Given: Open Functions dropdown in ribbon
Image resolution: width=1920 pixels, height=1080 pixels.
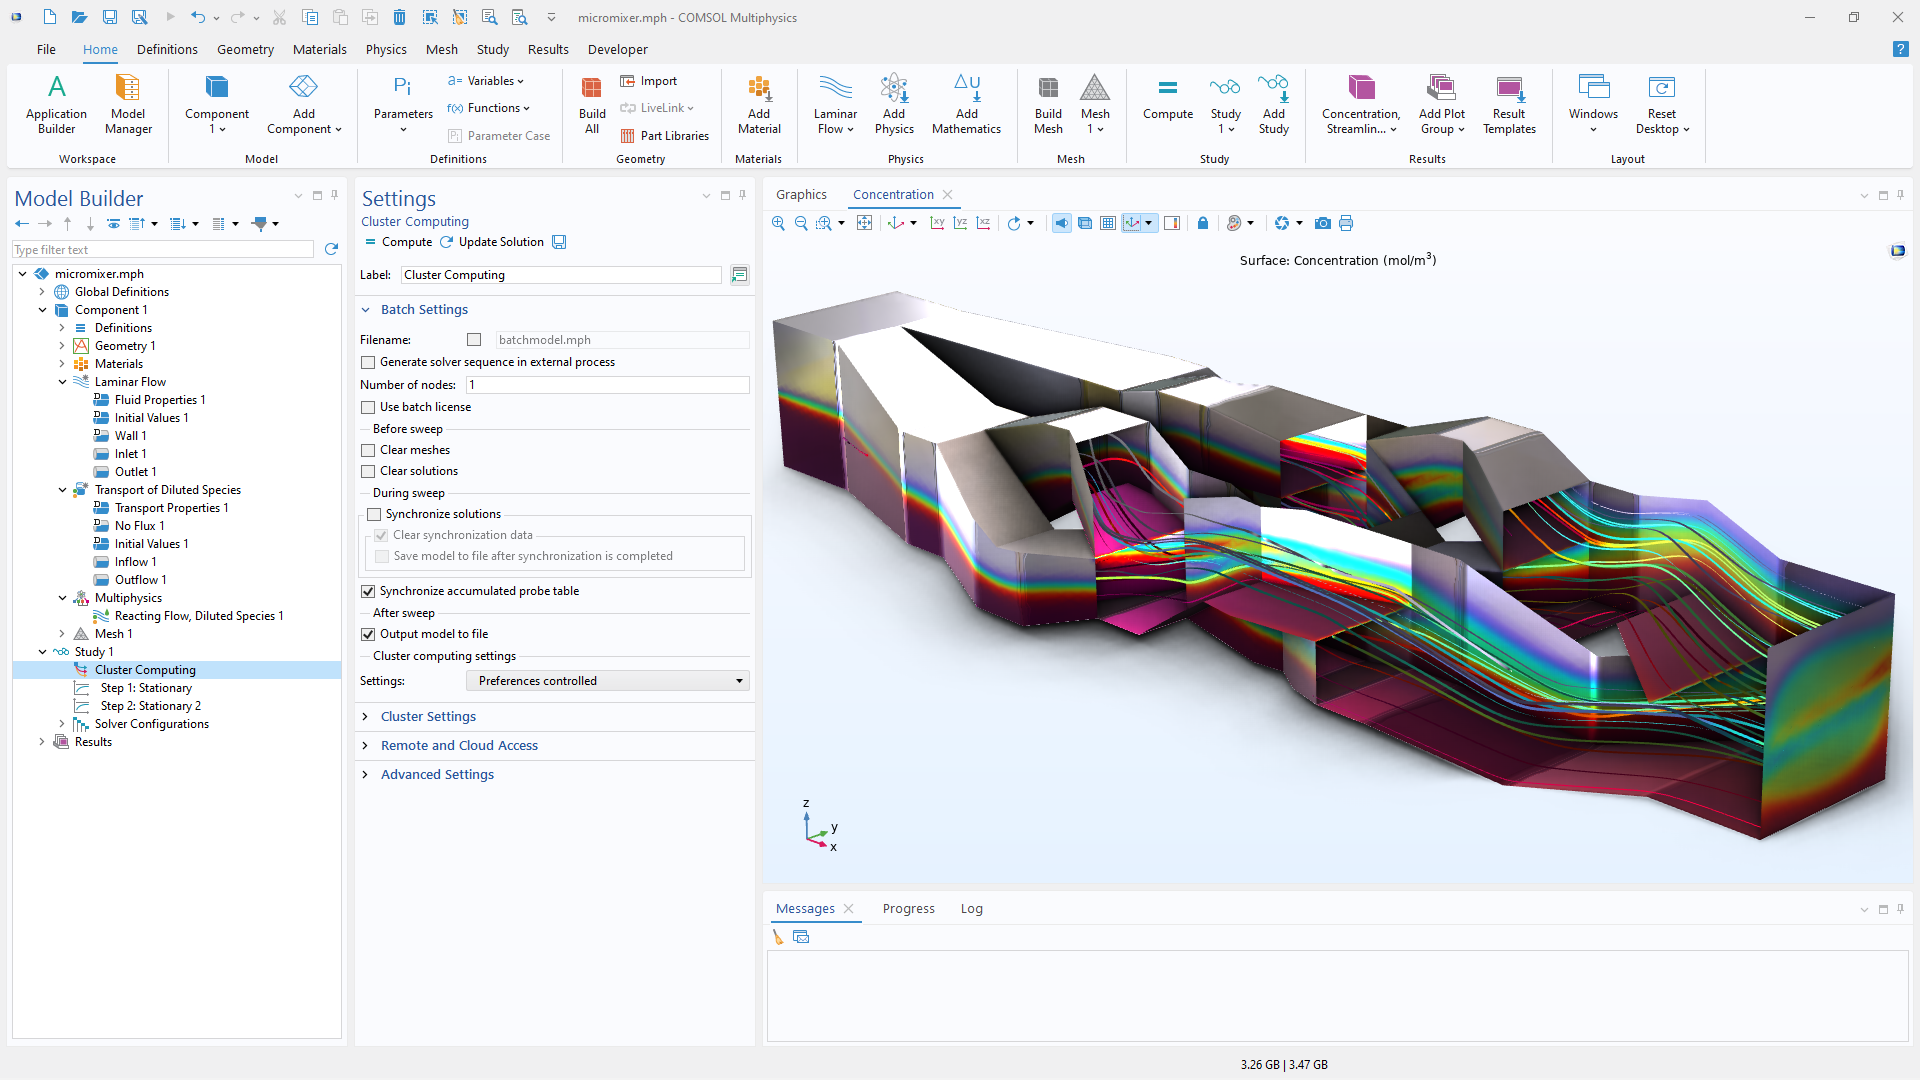Looking at the screenshot, I should (489, 108).
